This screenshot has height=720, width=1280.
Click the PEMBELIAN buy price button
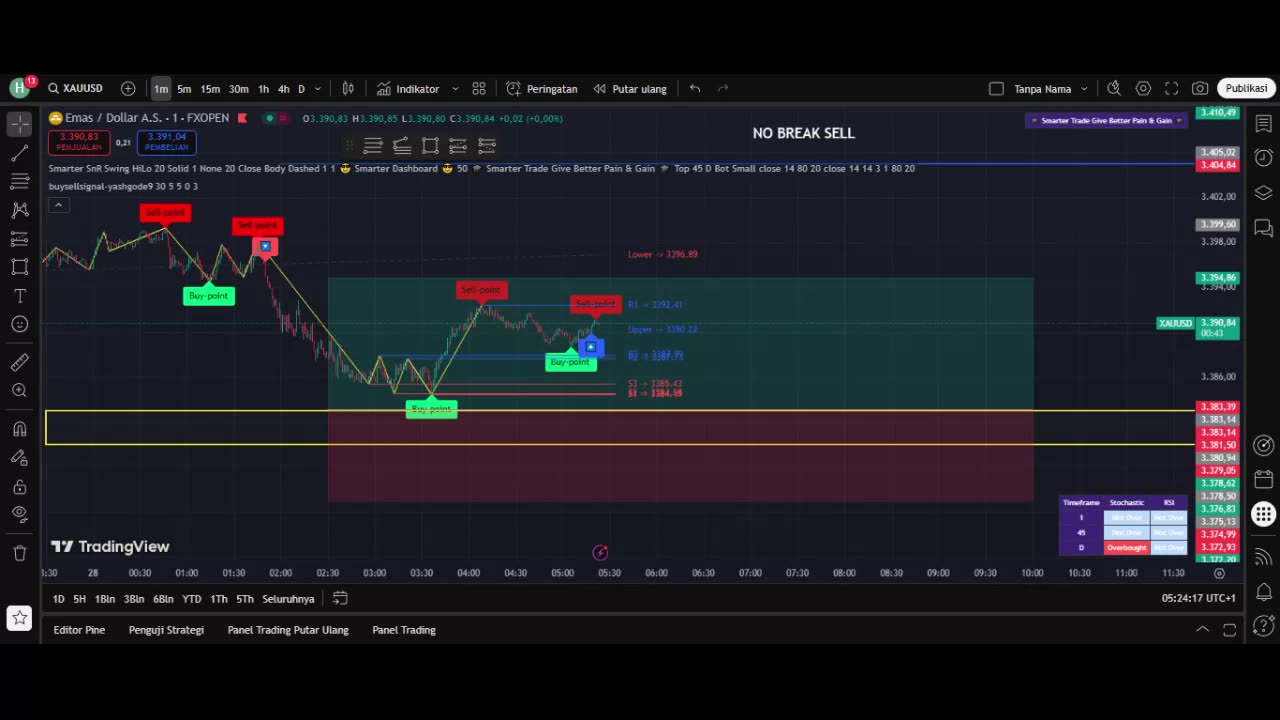[166, 142]
